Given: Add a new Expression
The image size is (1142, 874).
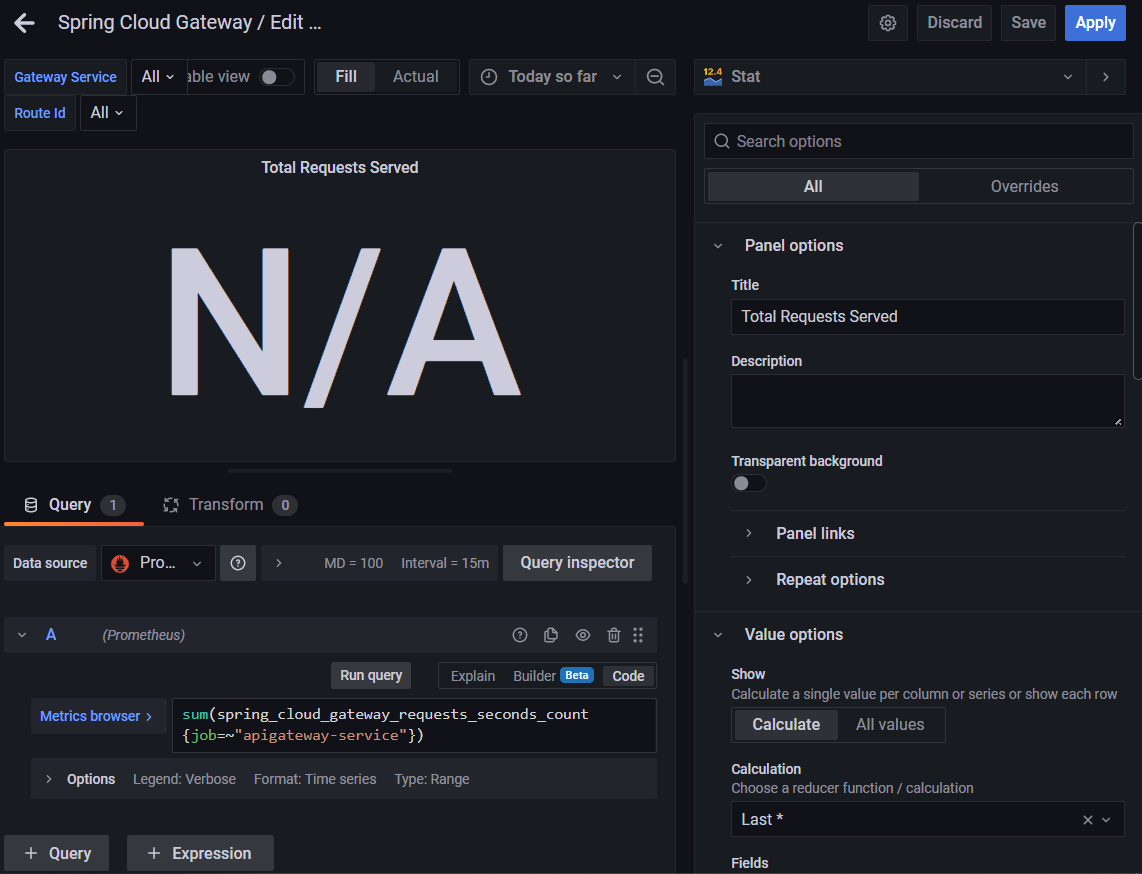Looking at the screenshot, I should 200,854.
